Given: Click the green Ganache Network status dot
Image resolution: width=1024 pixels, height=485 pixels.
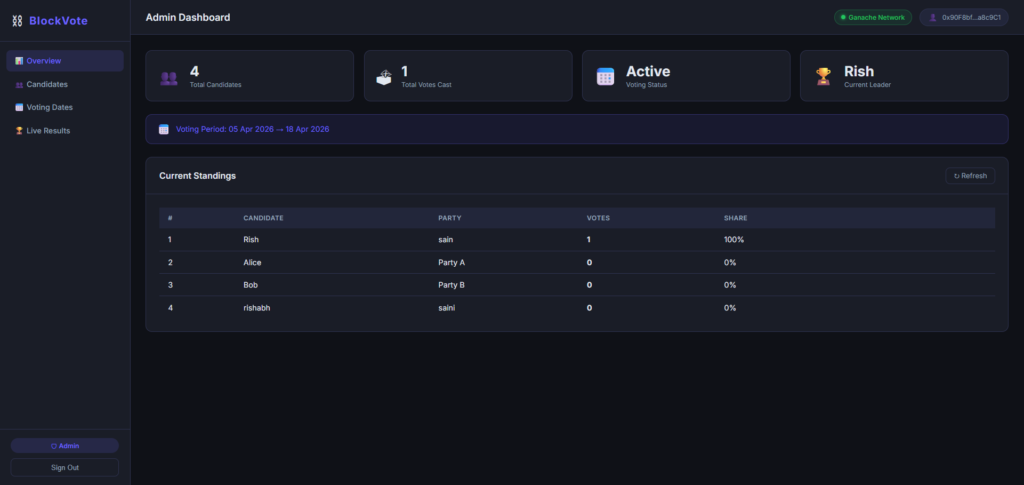Looking at the screenshot, I should click(843, 17).
